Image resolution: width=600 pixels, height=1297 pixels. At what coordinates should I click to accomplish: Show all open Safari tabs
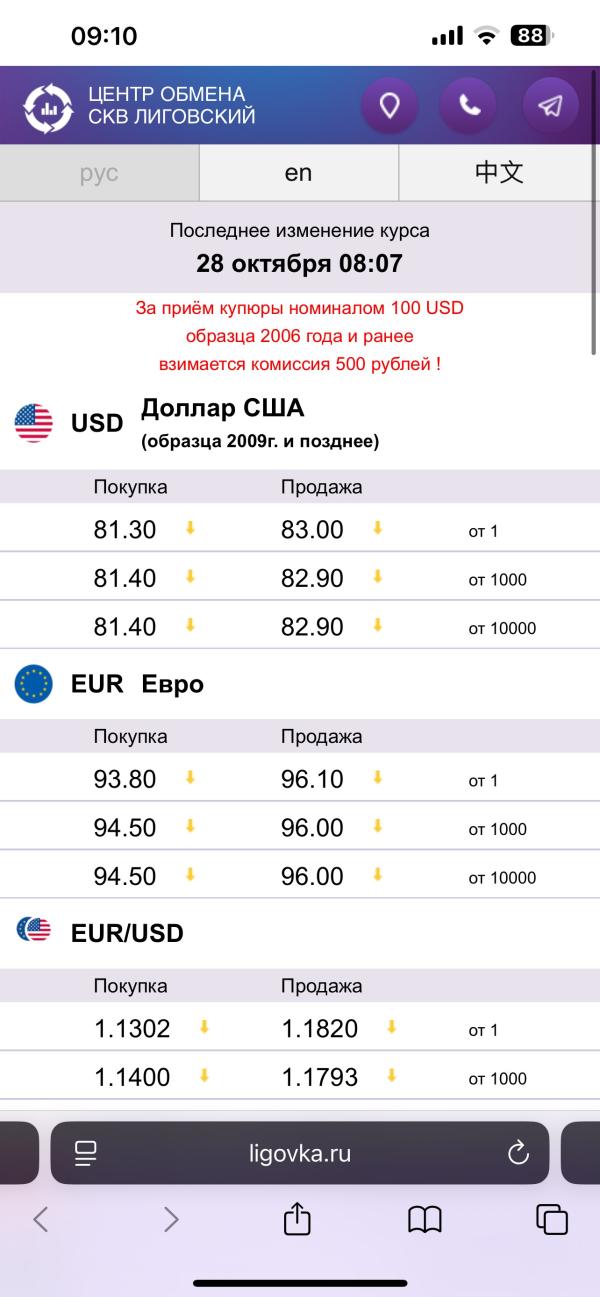coord(552,1219)
